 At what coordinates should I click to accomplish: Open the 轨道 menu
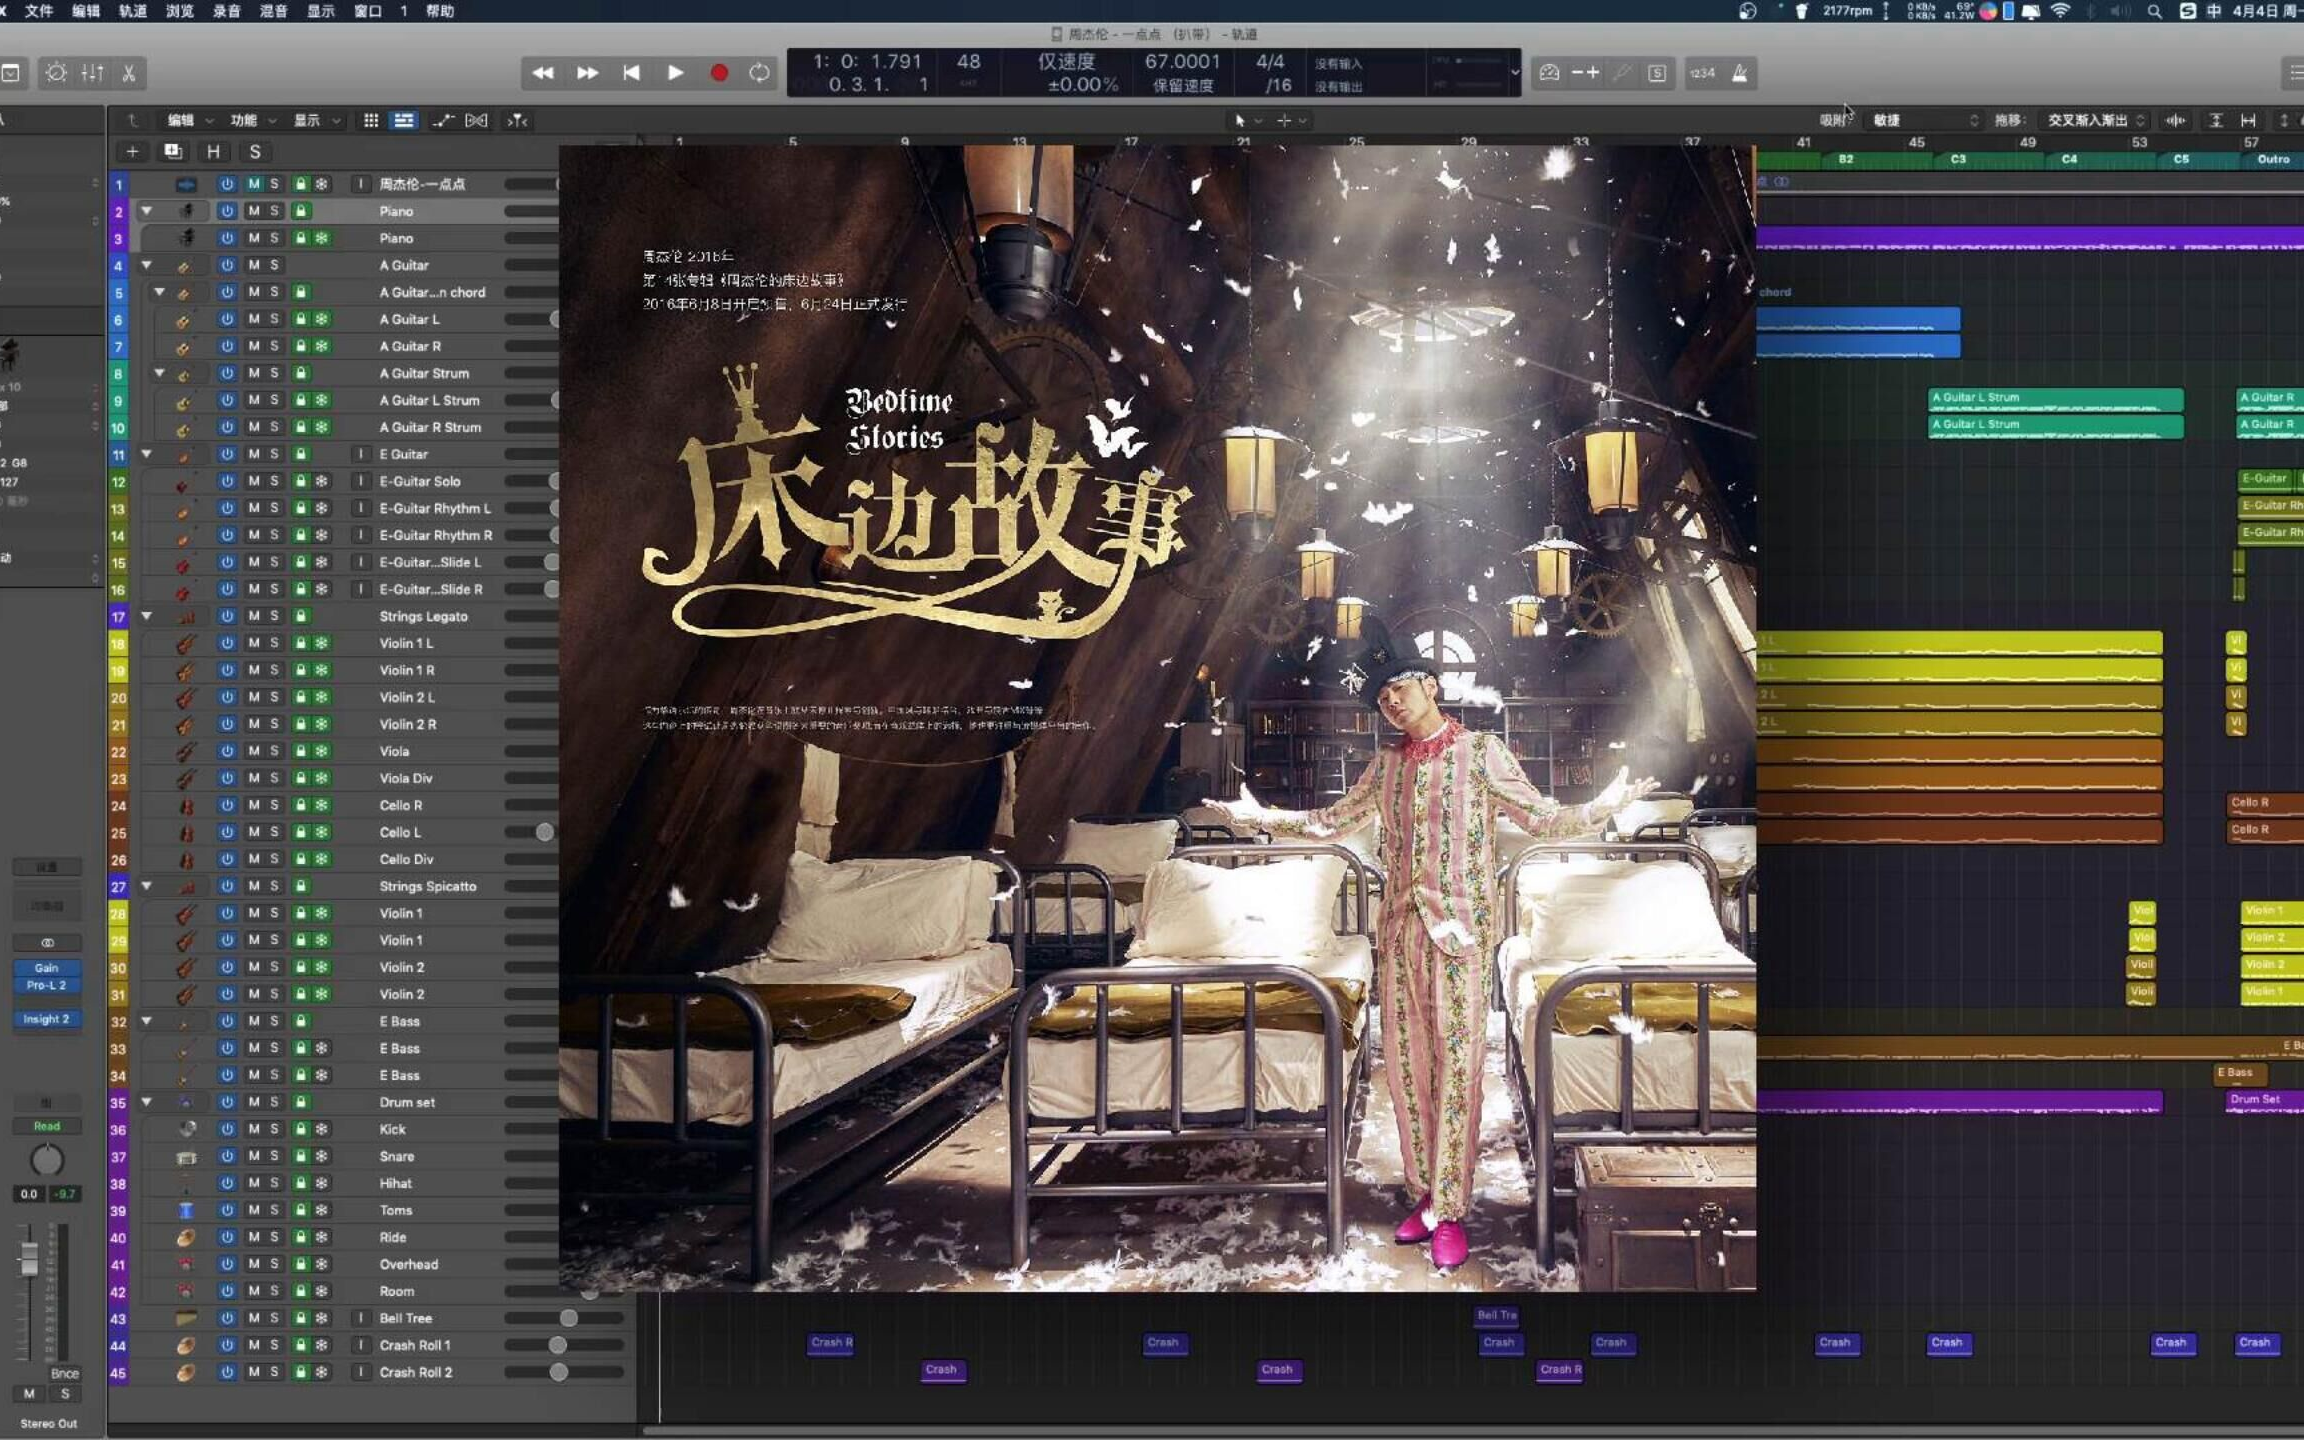pos(132,11)
